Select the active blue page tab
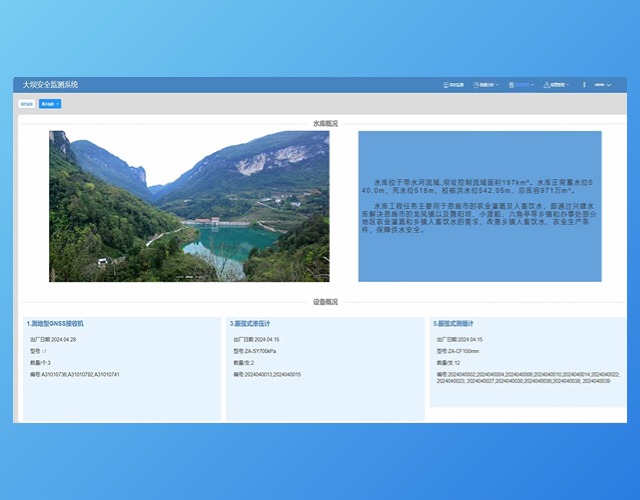 [48, 104]
